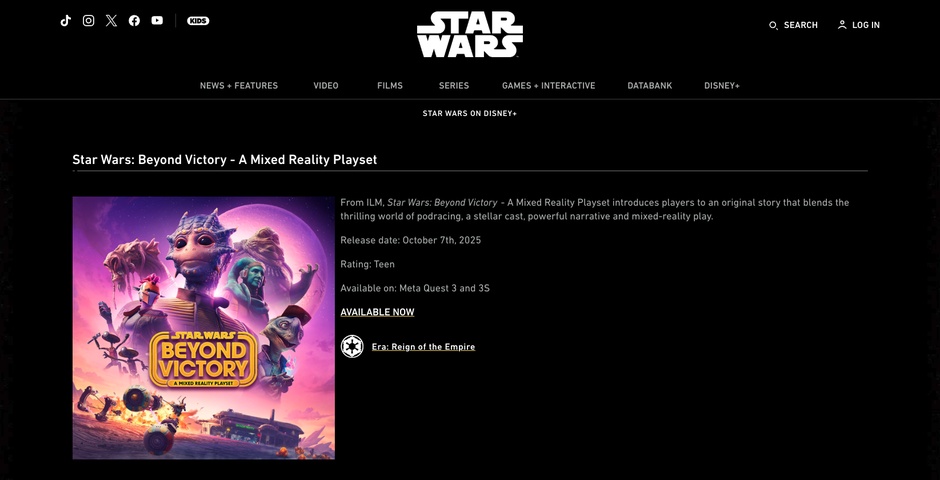
Task: Click the search magnifier icon
Action: [773, 25]
